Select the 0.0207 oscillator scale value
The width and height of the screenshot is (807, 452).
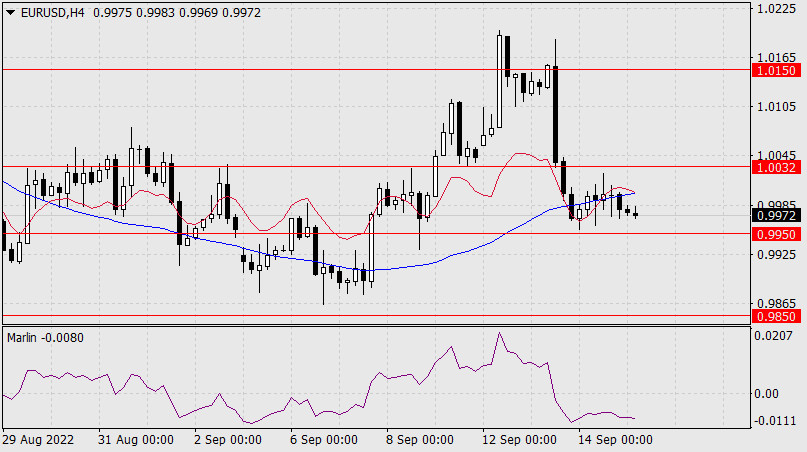tap(776, 338)
